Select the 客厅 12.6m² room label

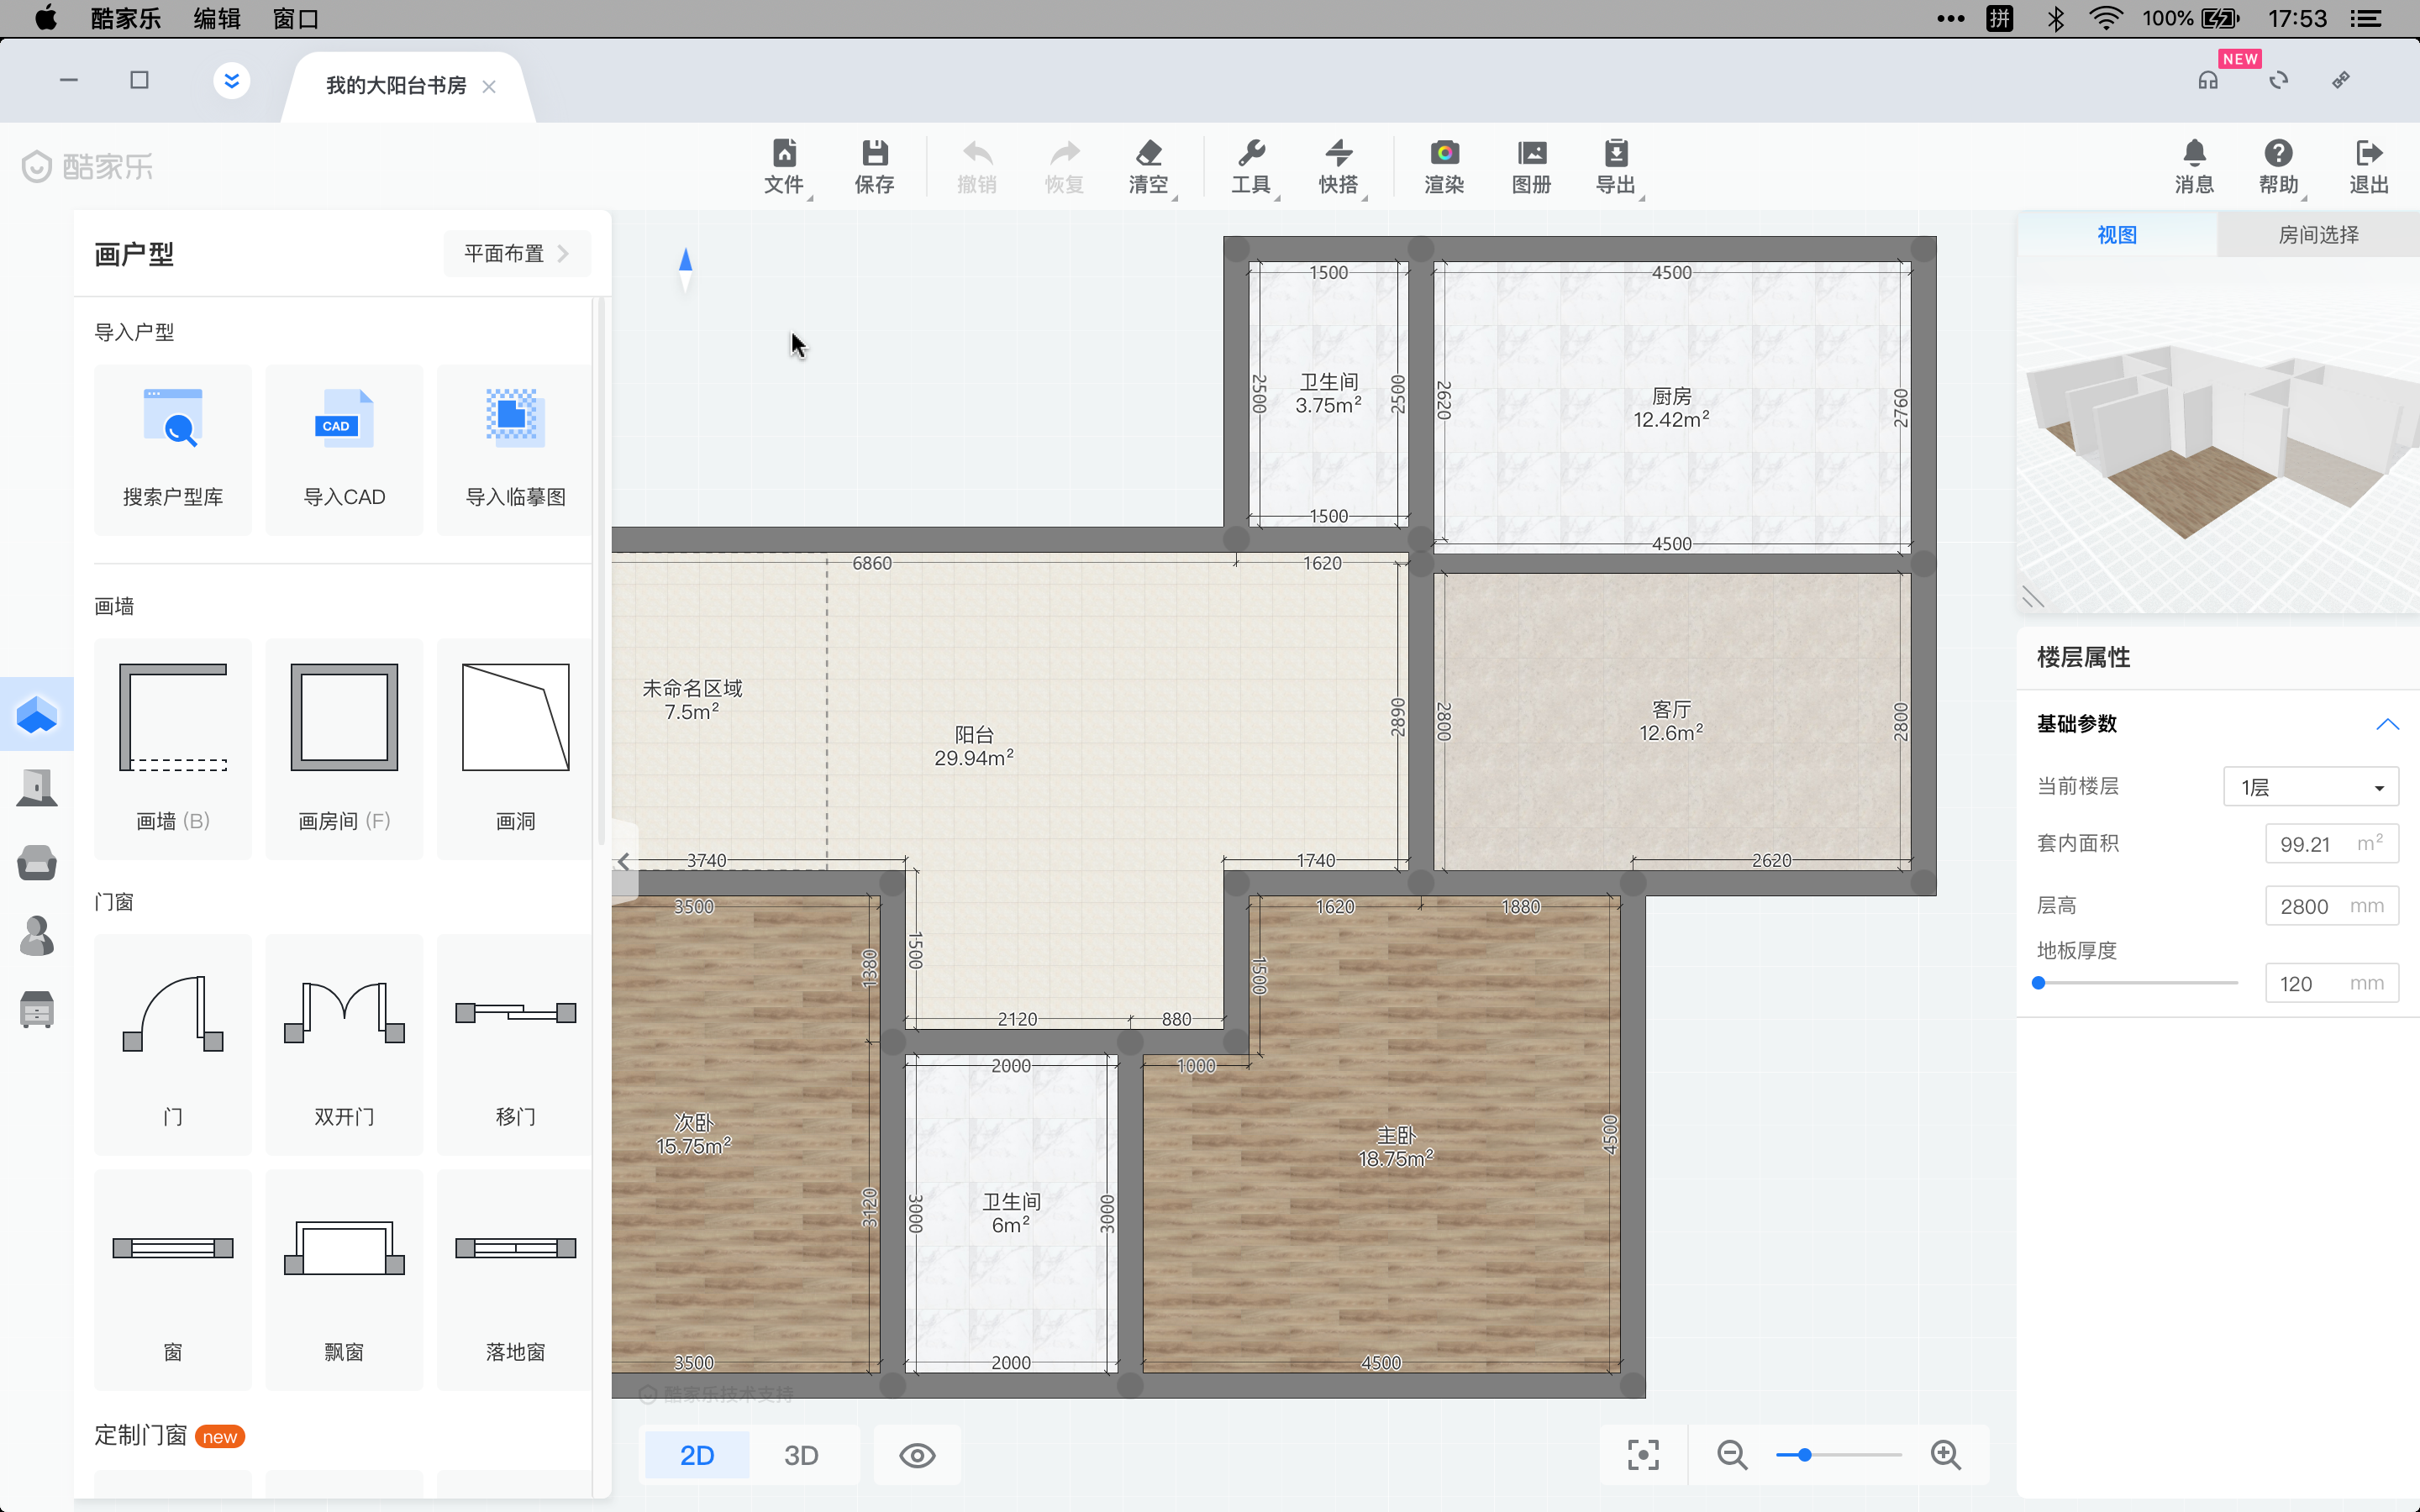[1671, 721]
